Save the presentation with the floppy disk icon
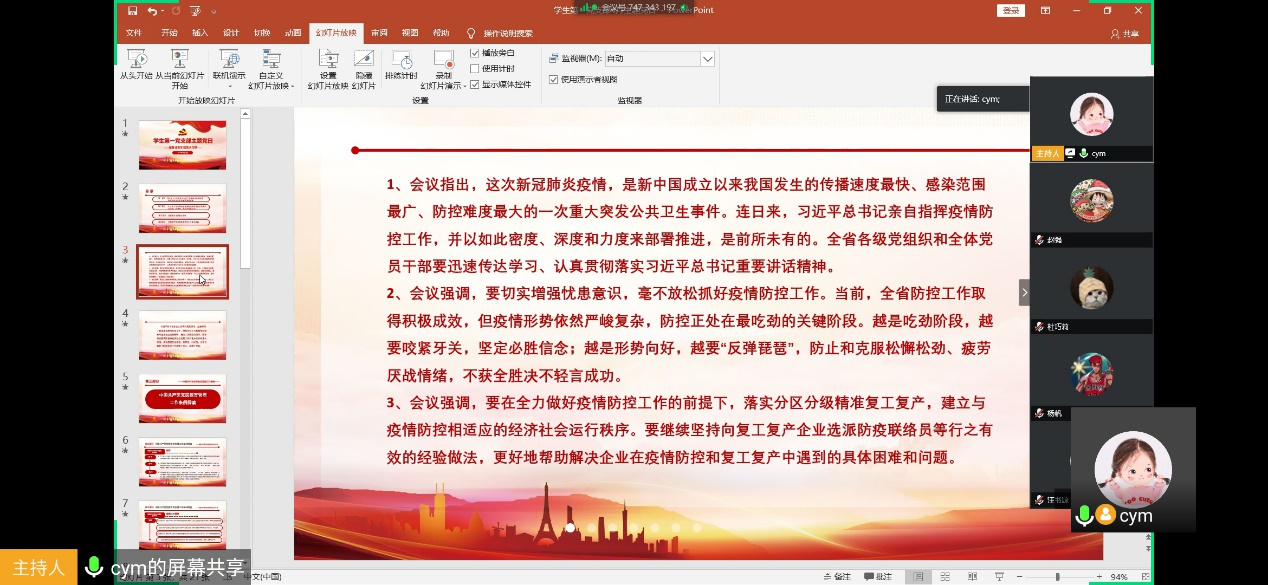The height and width of the screenshot is (585, 1268). click(133, 11)
